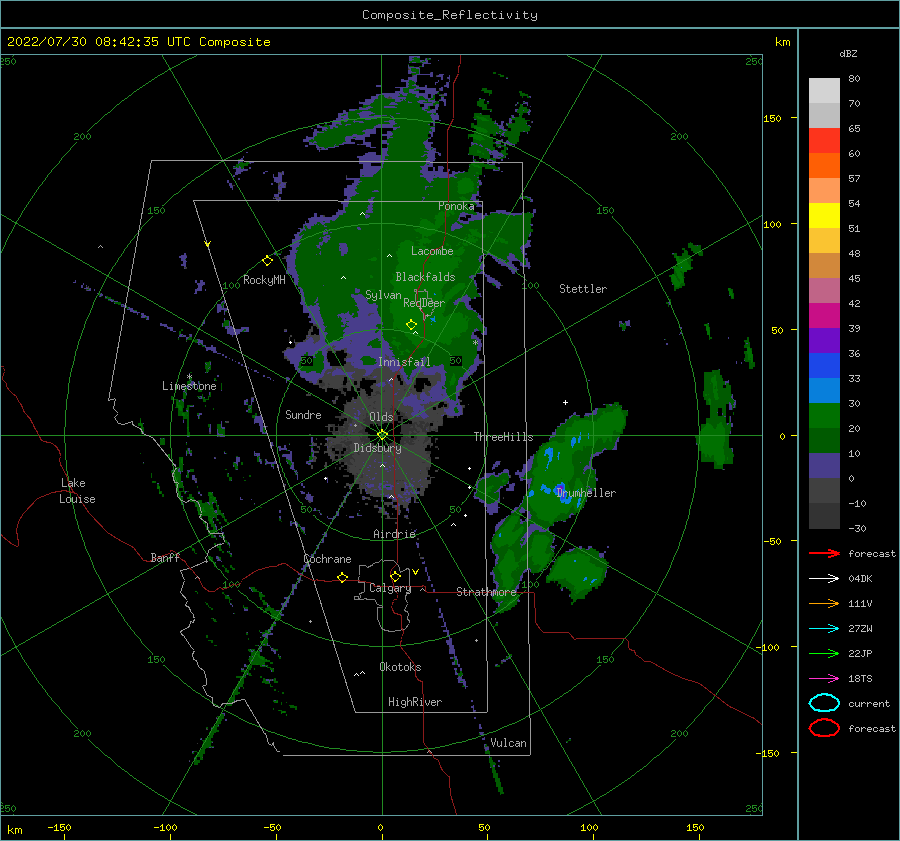Image resolution: width=900 pixels, height=841 pixels.
Task: Select the HighRiver label
Action: [x=415, y=702]
